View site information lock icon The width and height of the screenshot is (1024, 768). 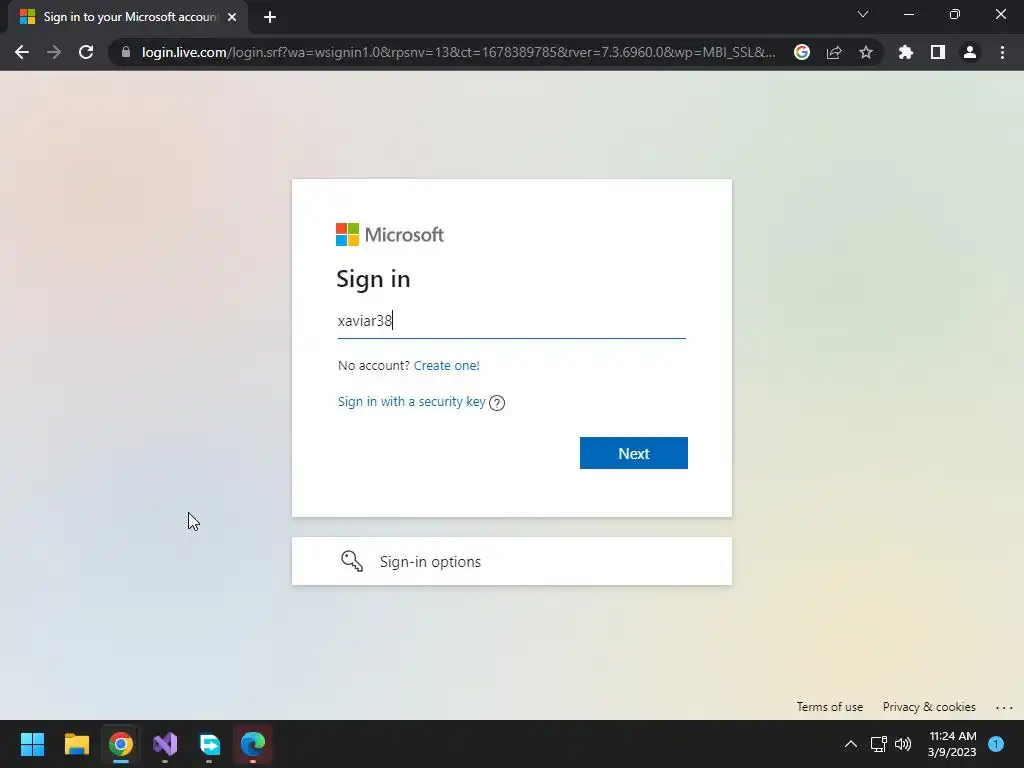click(126, 52)
